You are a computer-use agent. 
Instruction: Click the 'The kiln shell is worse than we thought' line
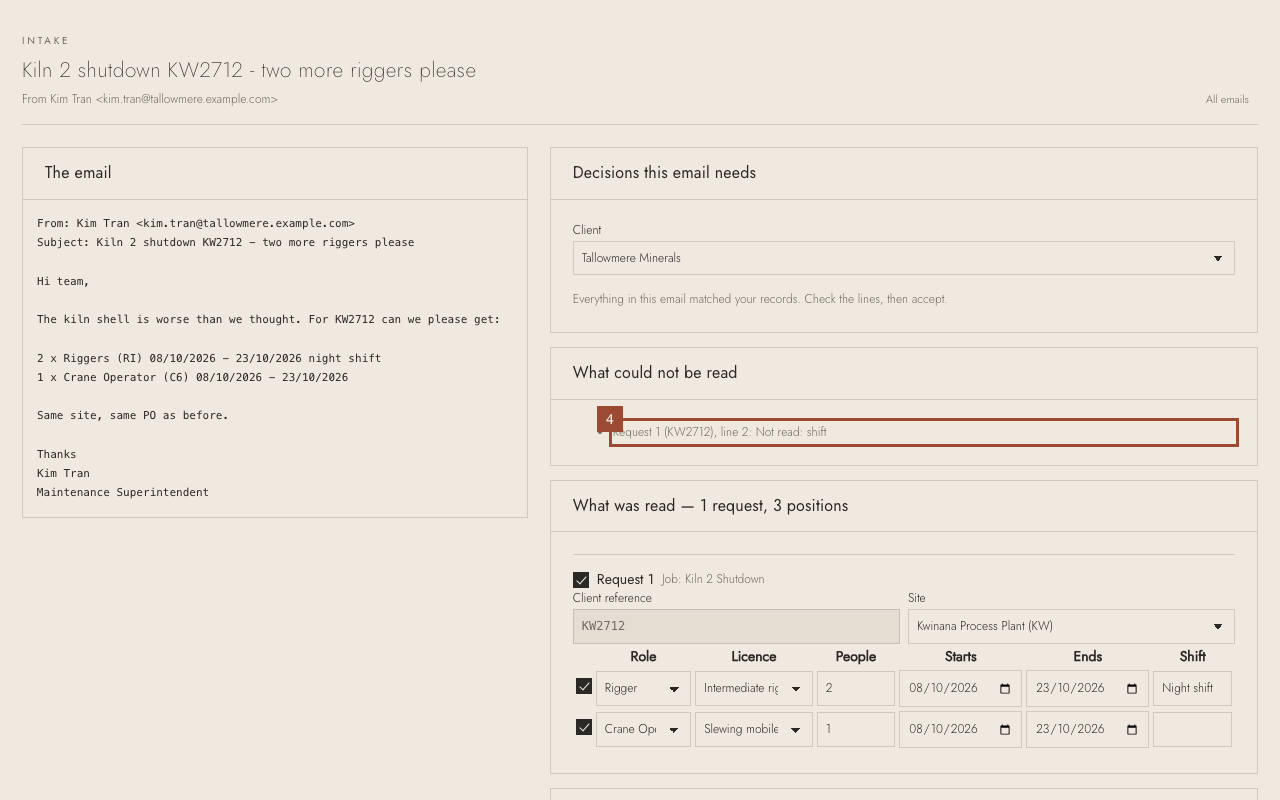point(268,319)
